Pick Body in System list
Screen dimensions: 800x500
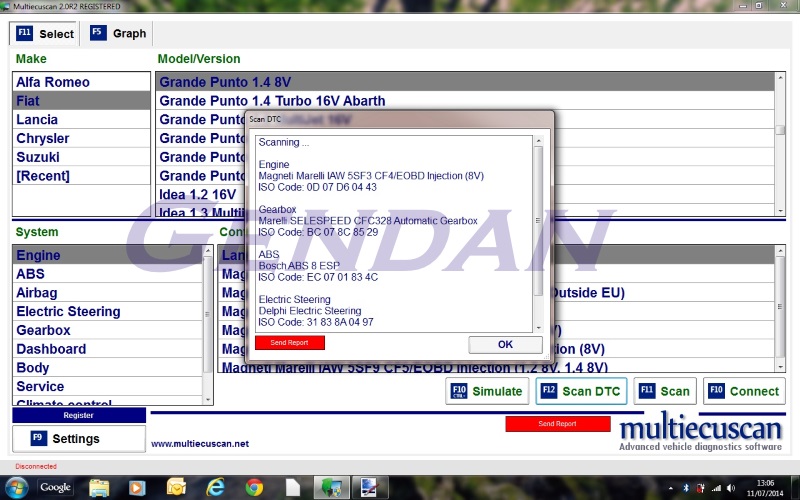point(108,368)
